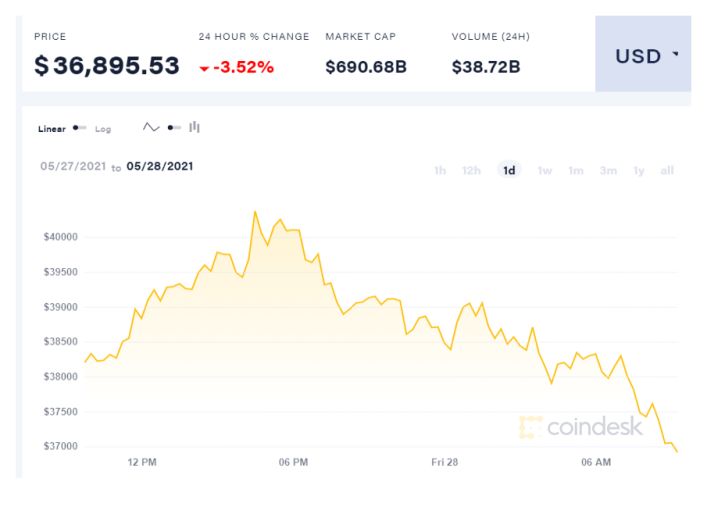Switch chart to 3m range

(x=608, y=170)
